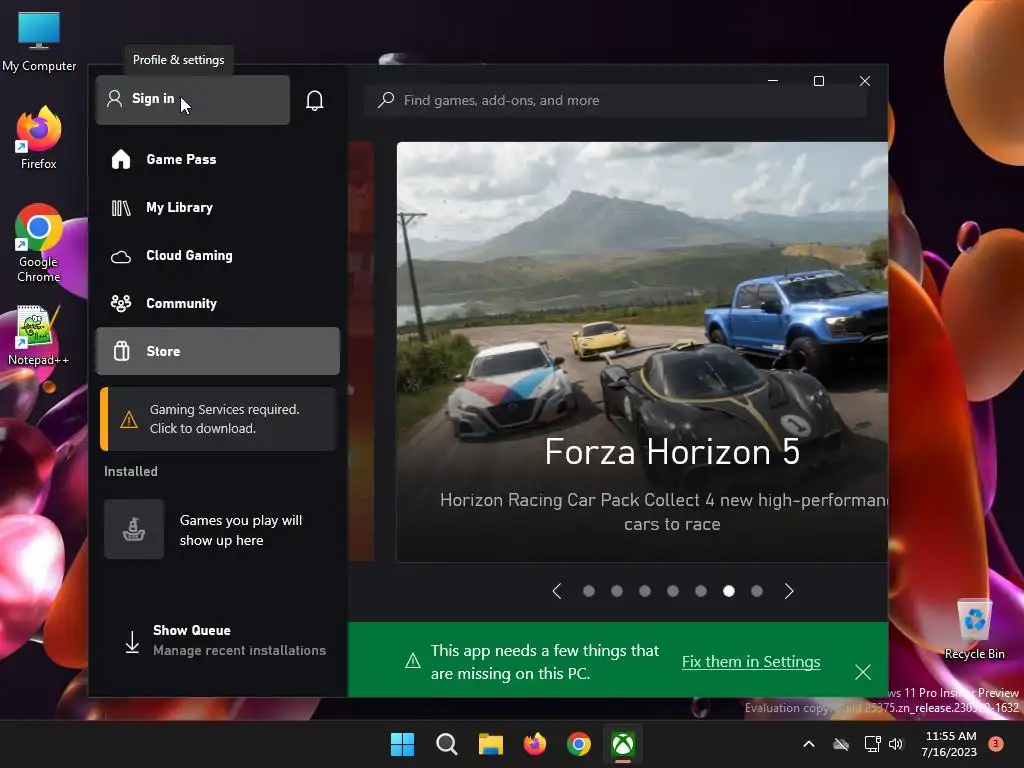
Task: Click the installed games placeholder tile
Action: tap(134, 529)
